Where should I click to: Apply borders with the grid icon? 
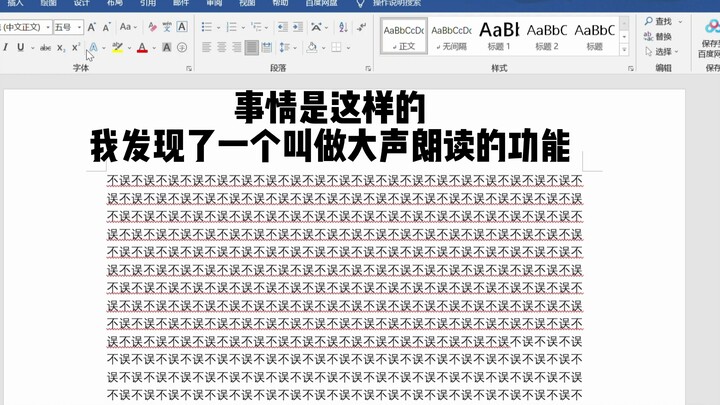[337, 47]
